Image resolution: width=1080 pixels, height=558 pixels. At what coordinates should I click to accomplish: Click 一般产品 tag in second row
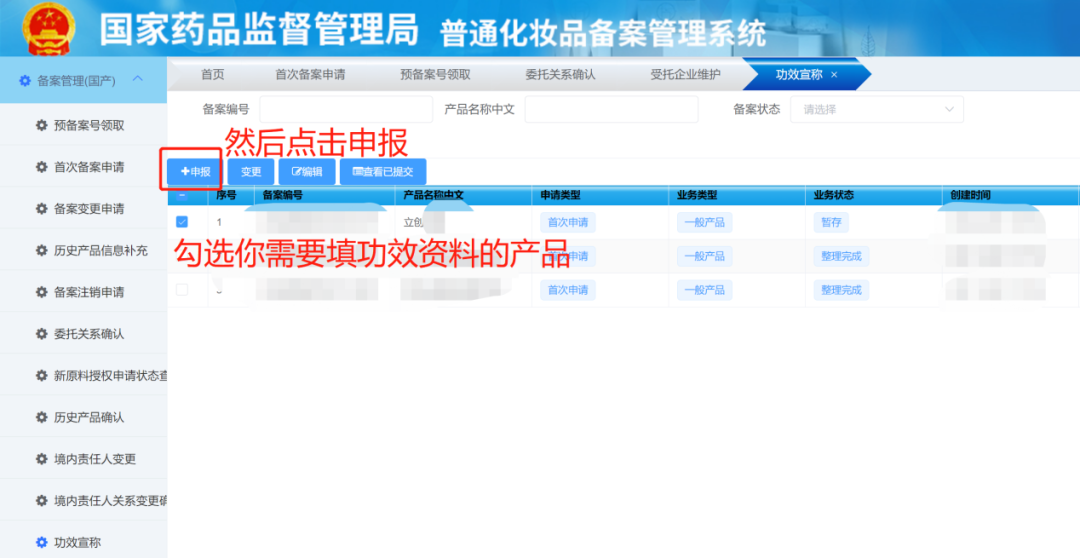click(704, 256)
